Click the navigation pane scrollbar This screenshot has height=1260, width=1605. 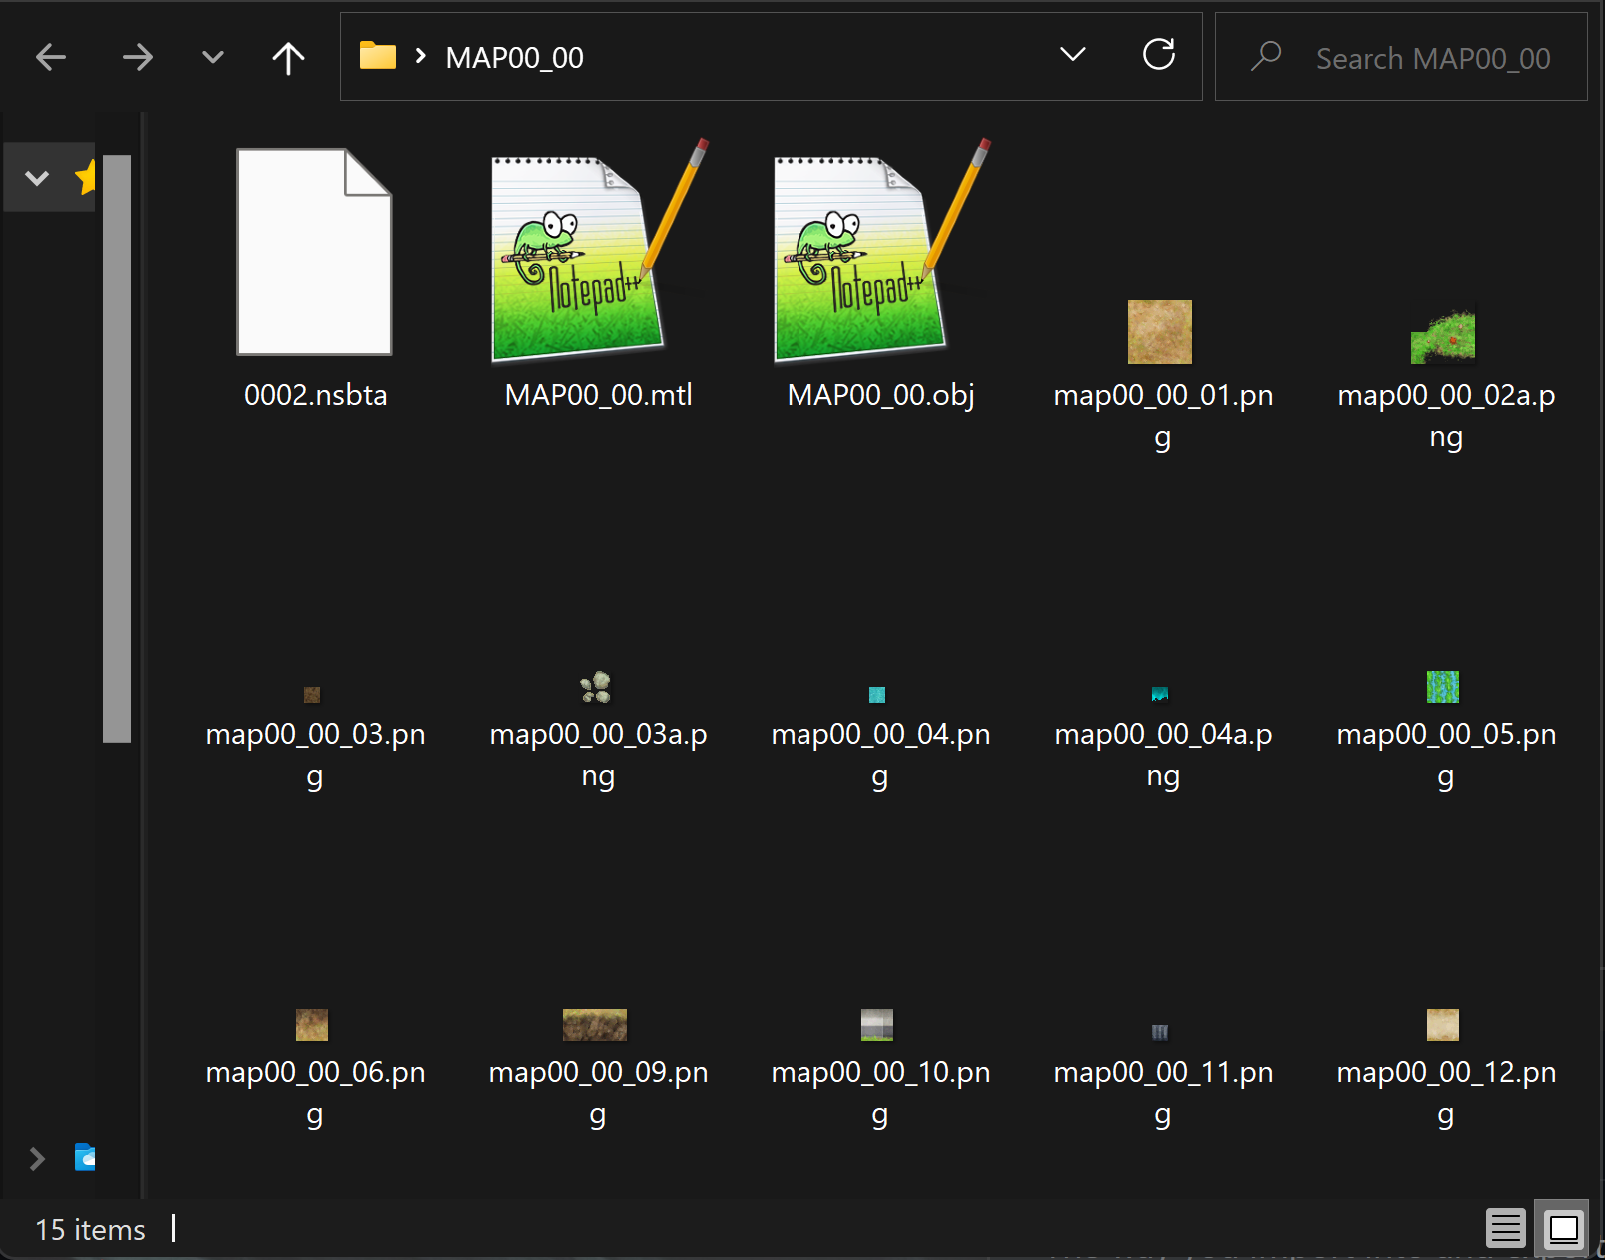tap(117, 449)
